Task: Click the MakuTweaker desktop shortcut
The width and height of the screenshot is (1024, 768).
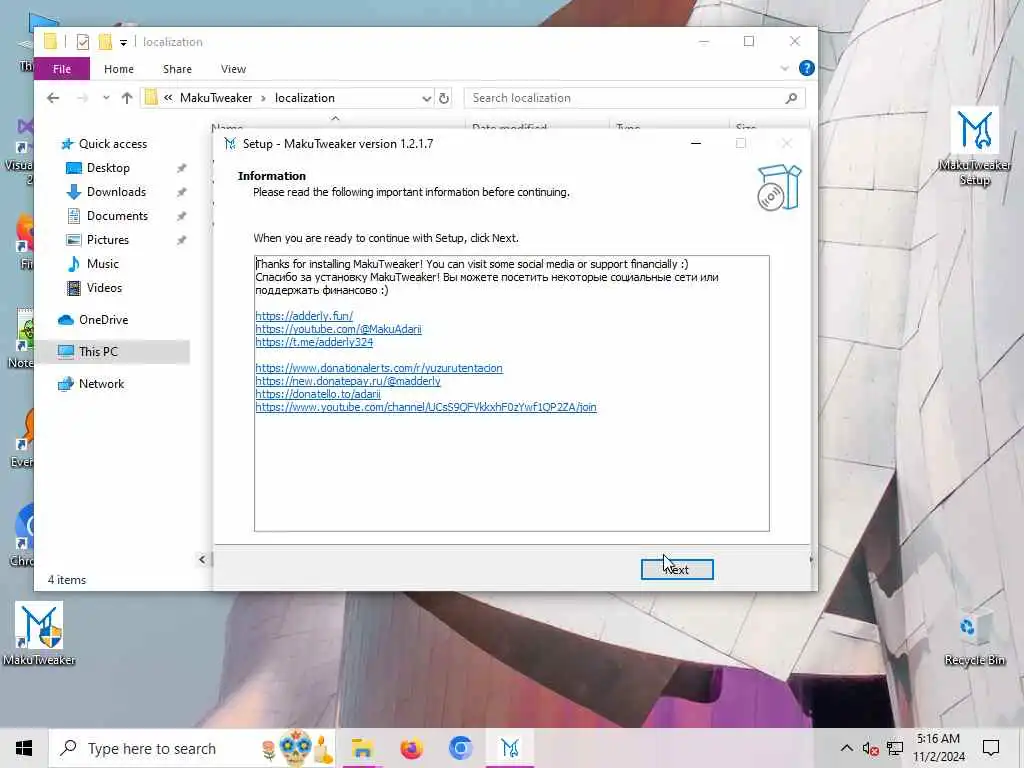Action: pos(39,633)
